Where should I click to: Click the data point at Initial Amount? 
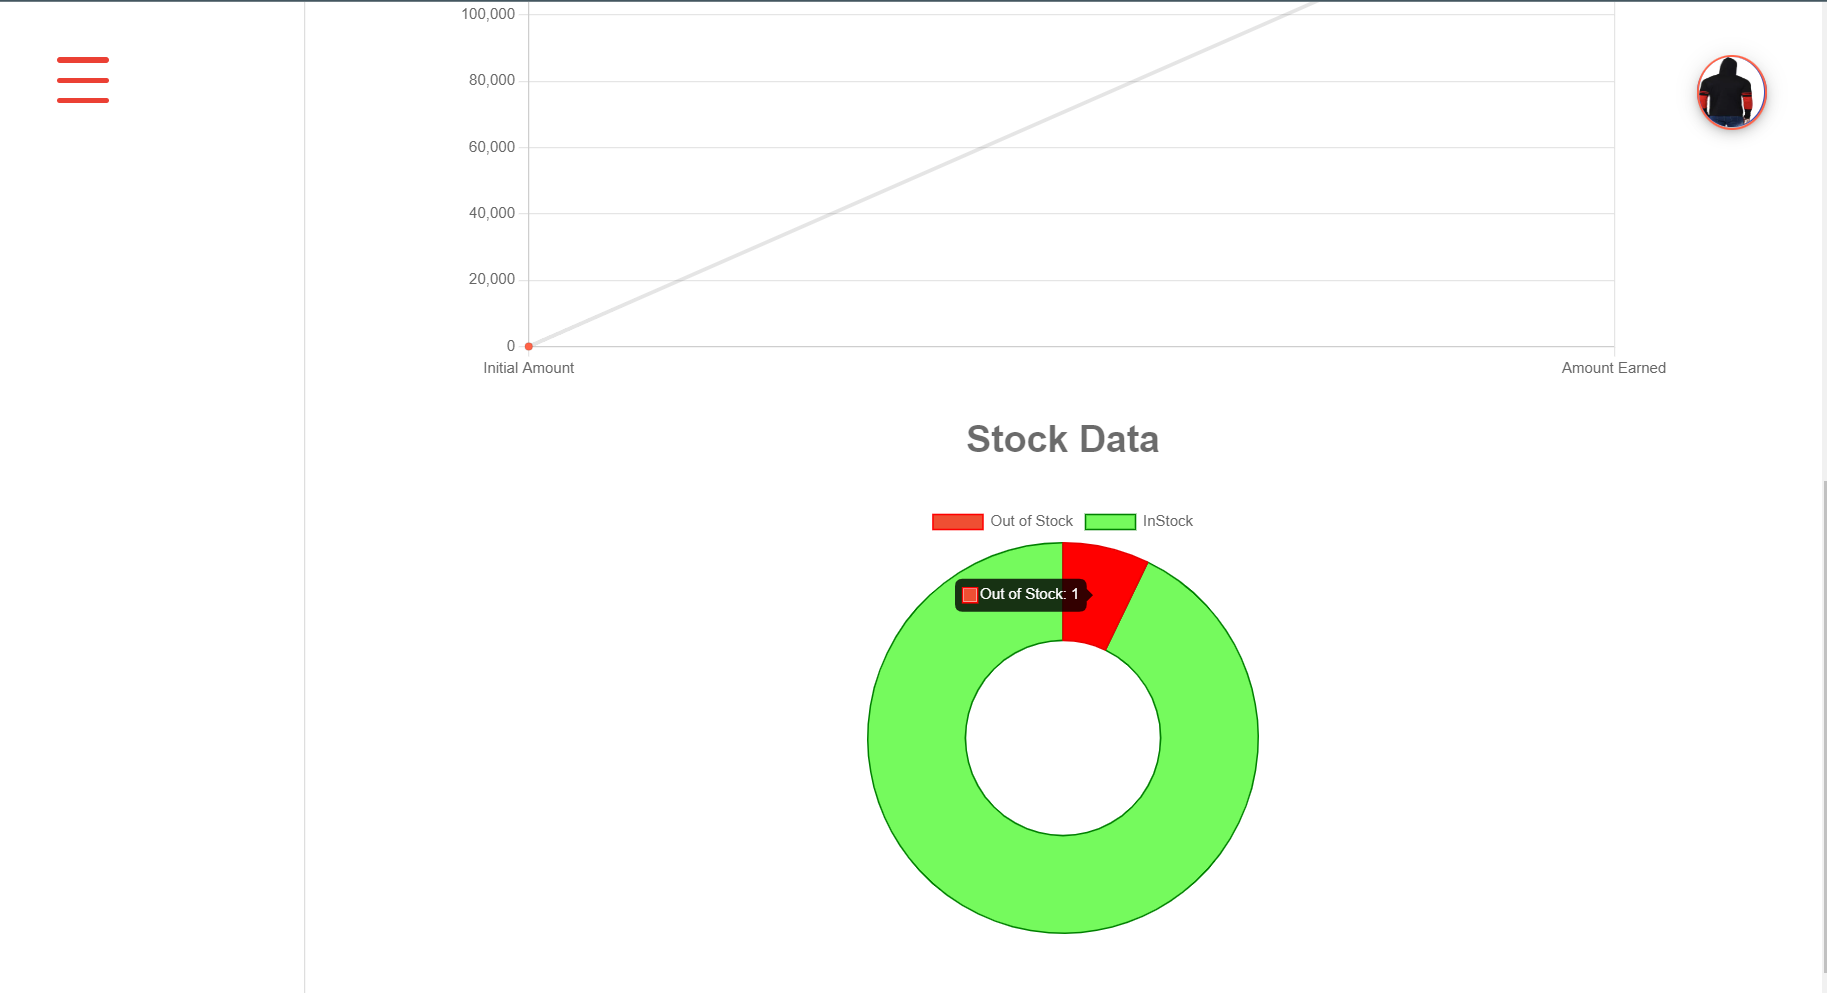click(x=528, y=345)
